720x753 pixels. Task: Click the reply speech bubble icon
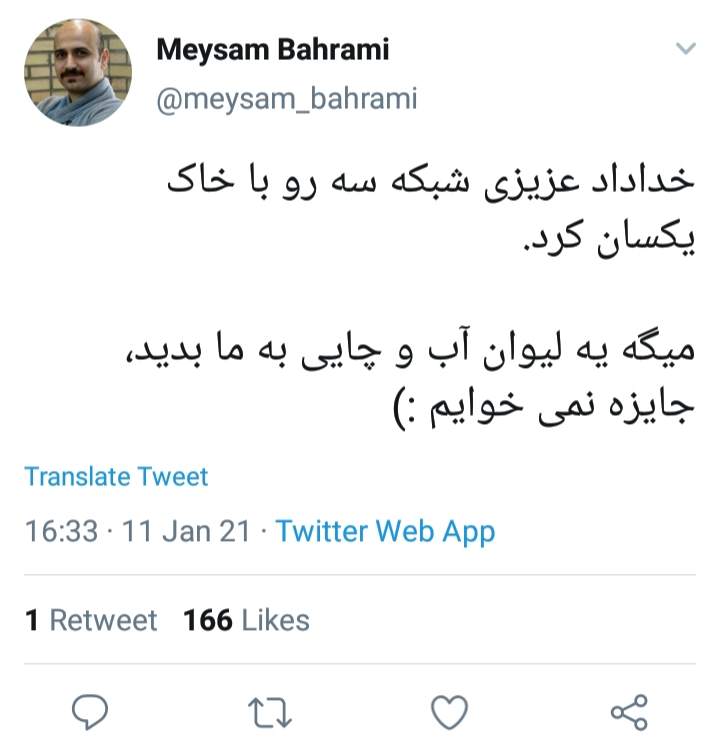[90, 712]
